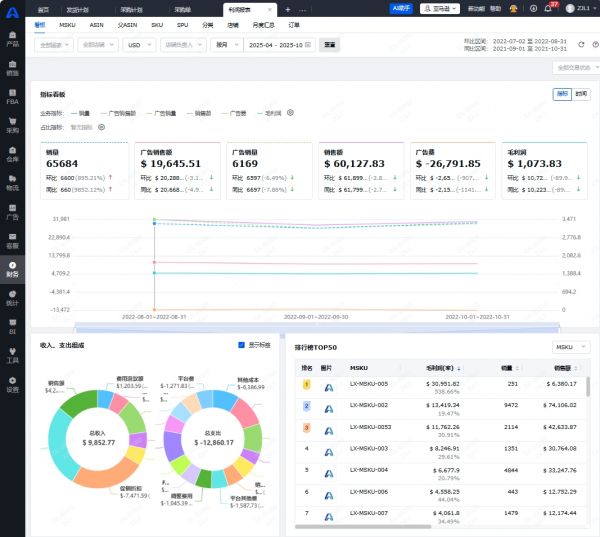The height and width of the screenshot is (537, 600).
Task: Click the 重置 button
Action: (330, 45)
